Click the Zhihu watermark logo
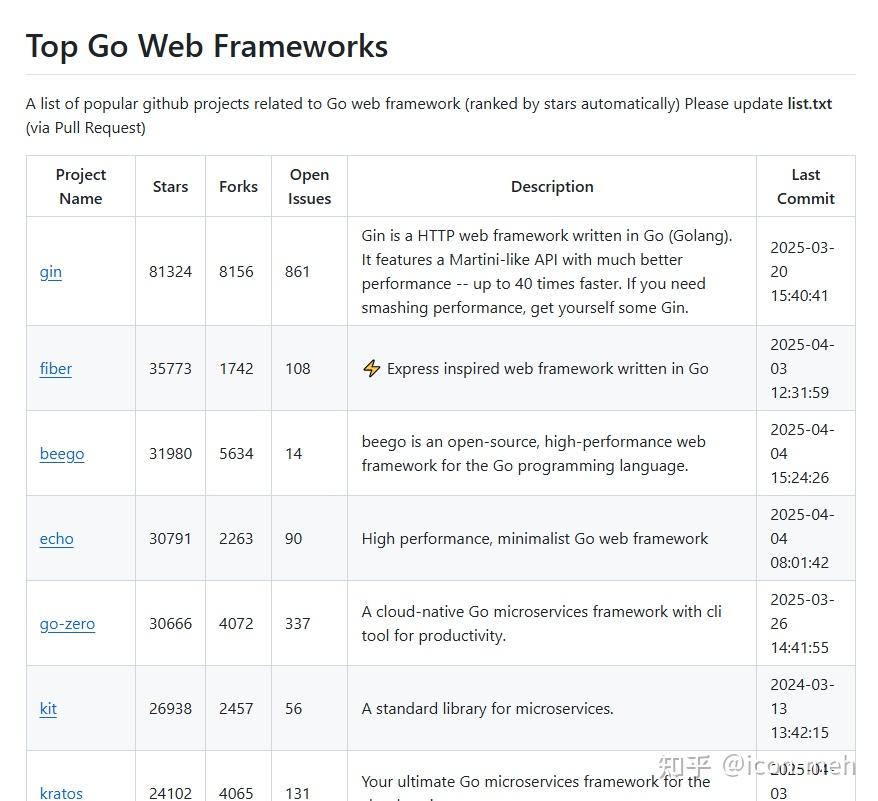Image resolution: width=878 pixels, height=801 pixels. coord(686,766)
